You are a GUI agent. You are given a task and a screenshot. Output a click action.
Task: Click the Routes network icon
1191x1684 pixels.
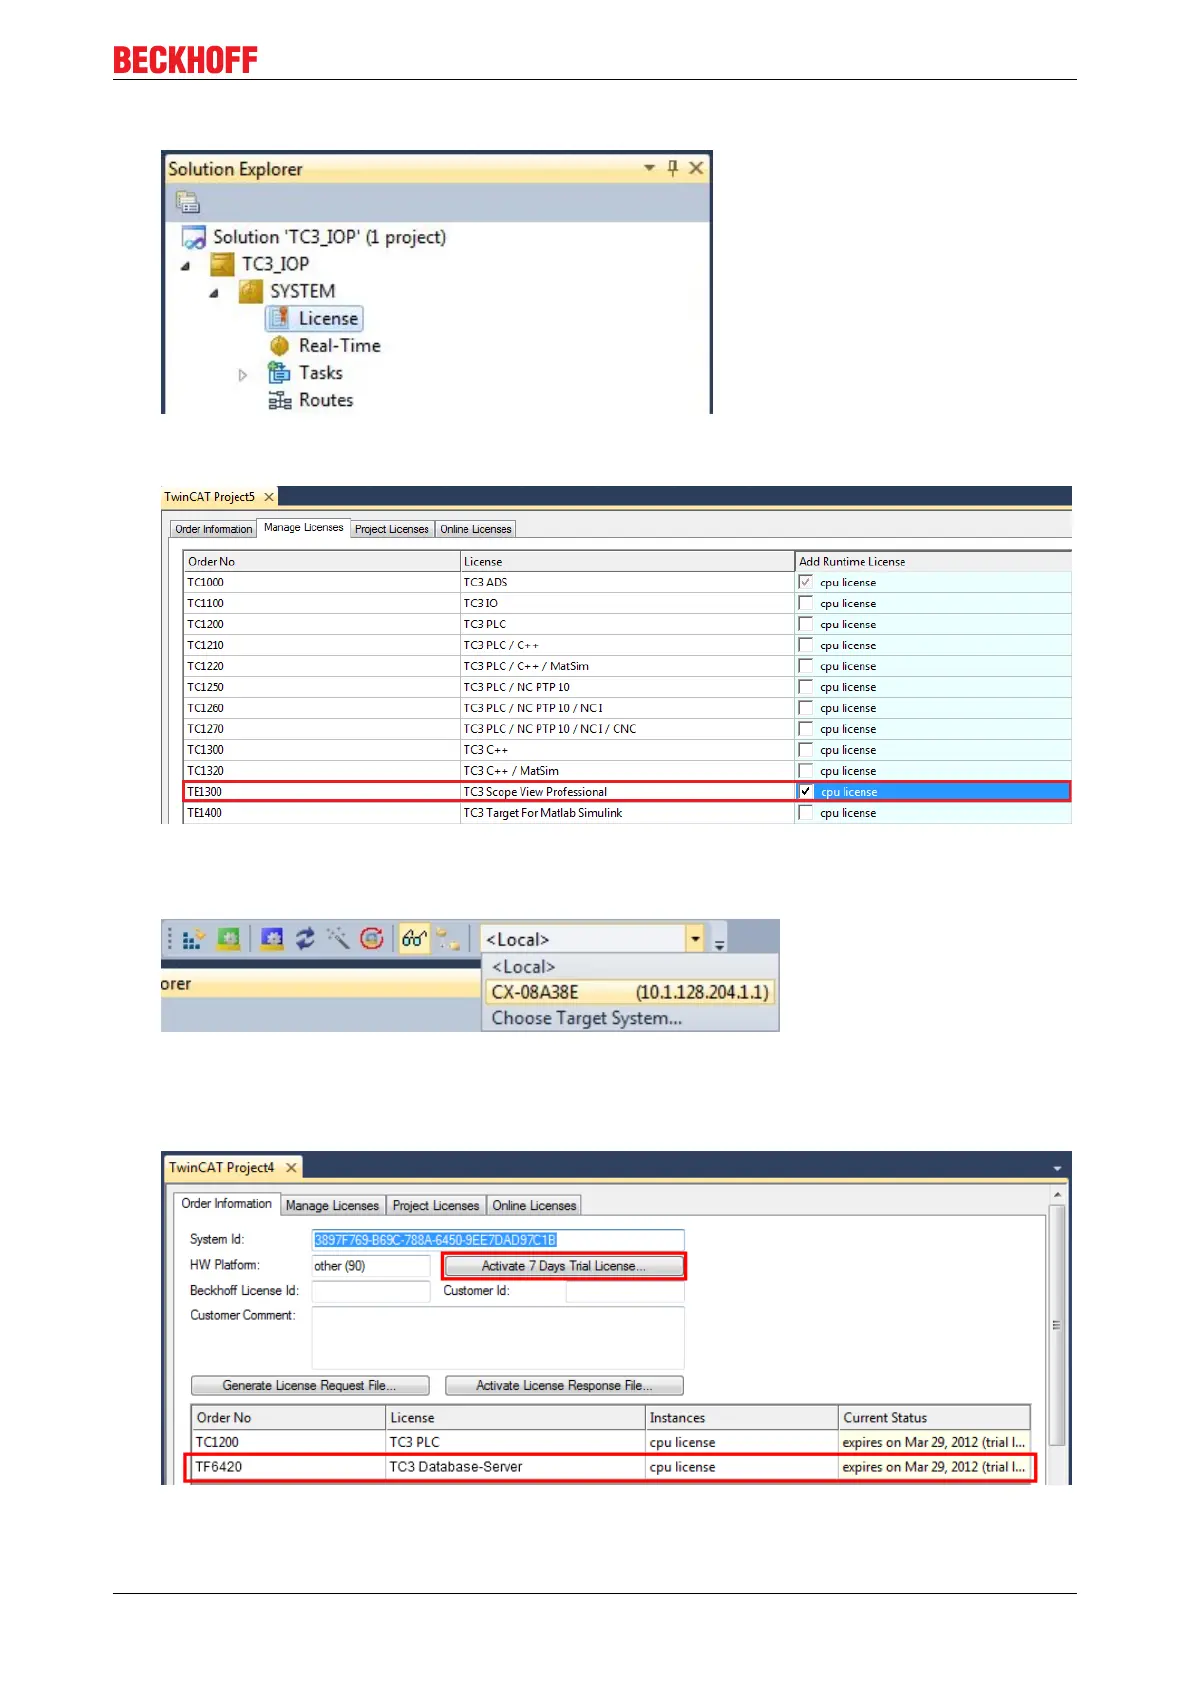tap(279, 401)
